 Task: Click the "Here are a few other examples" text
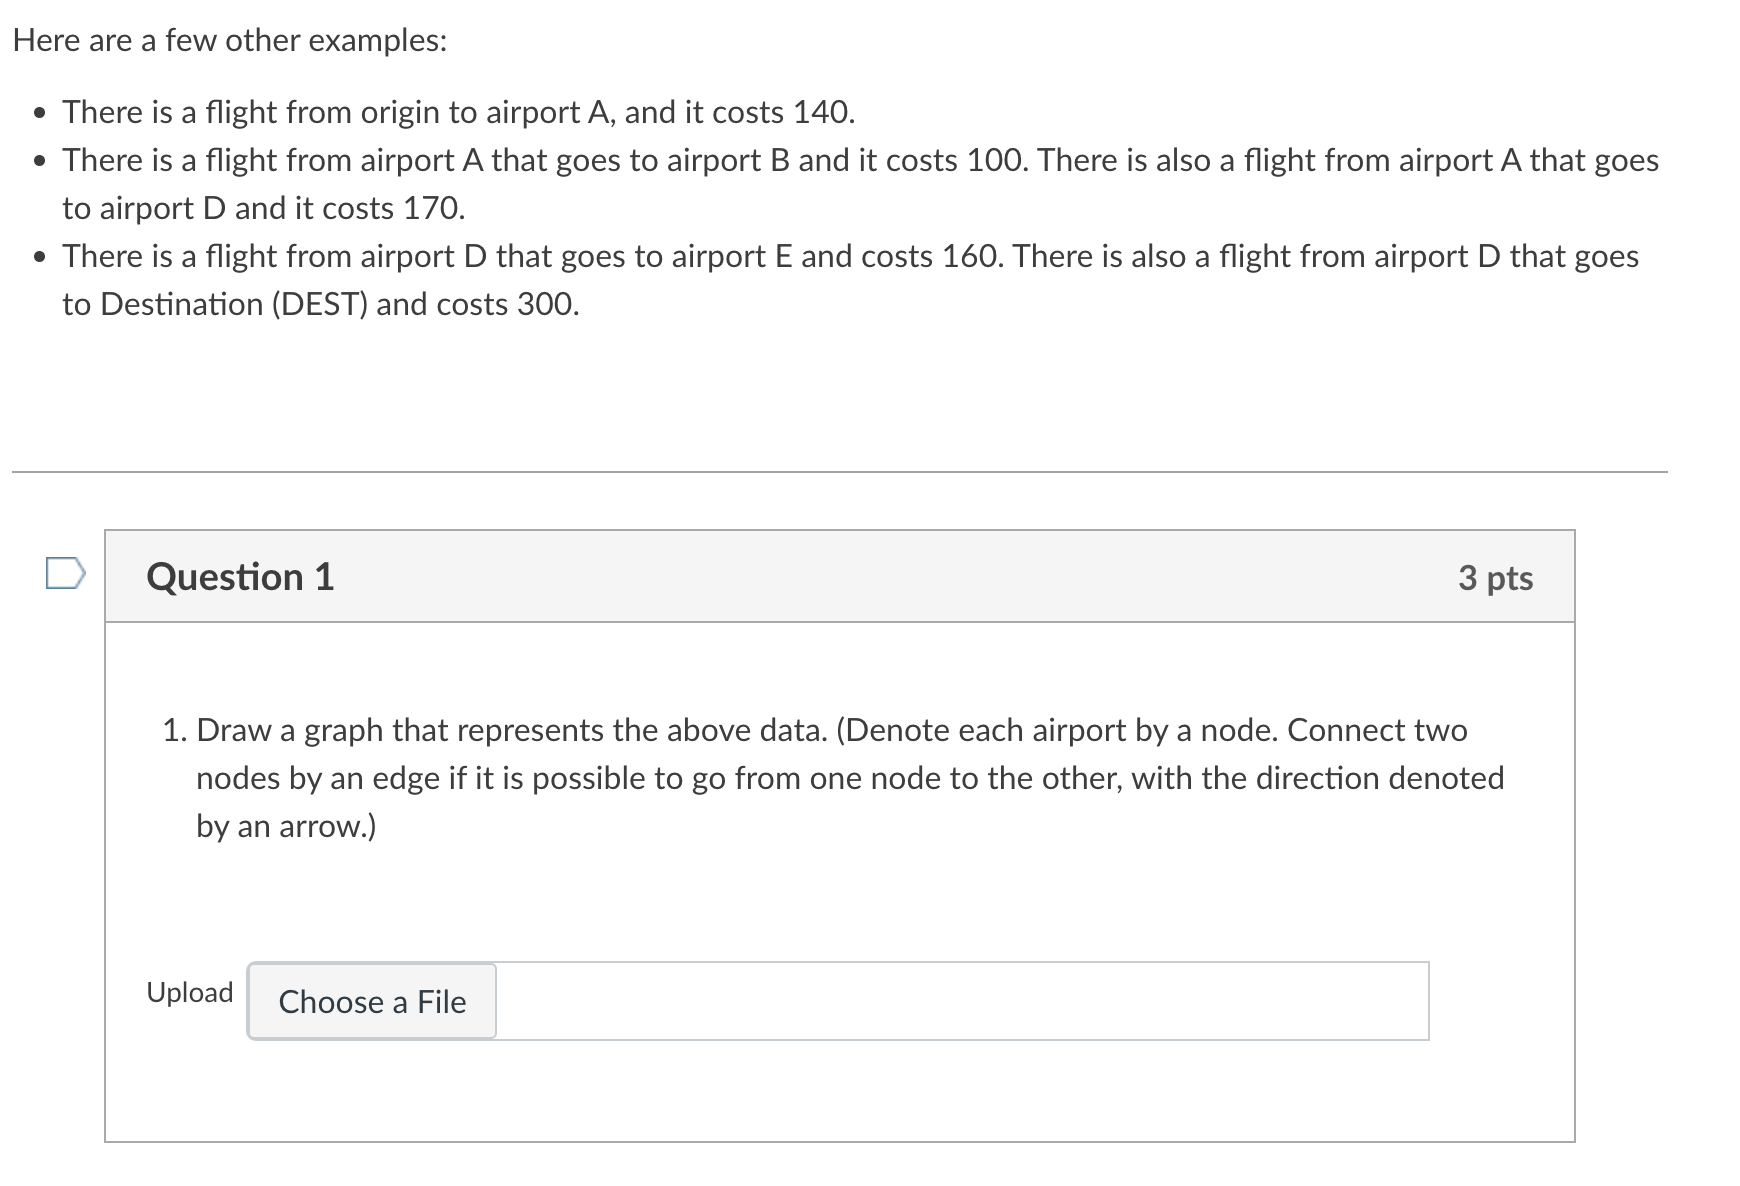230,41
